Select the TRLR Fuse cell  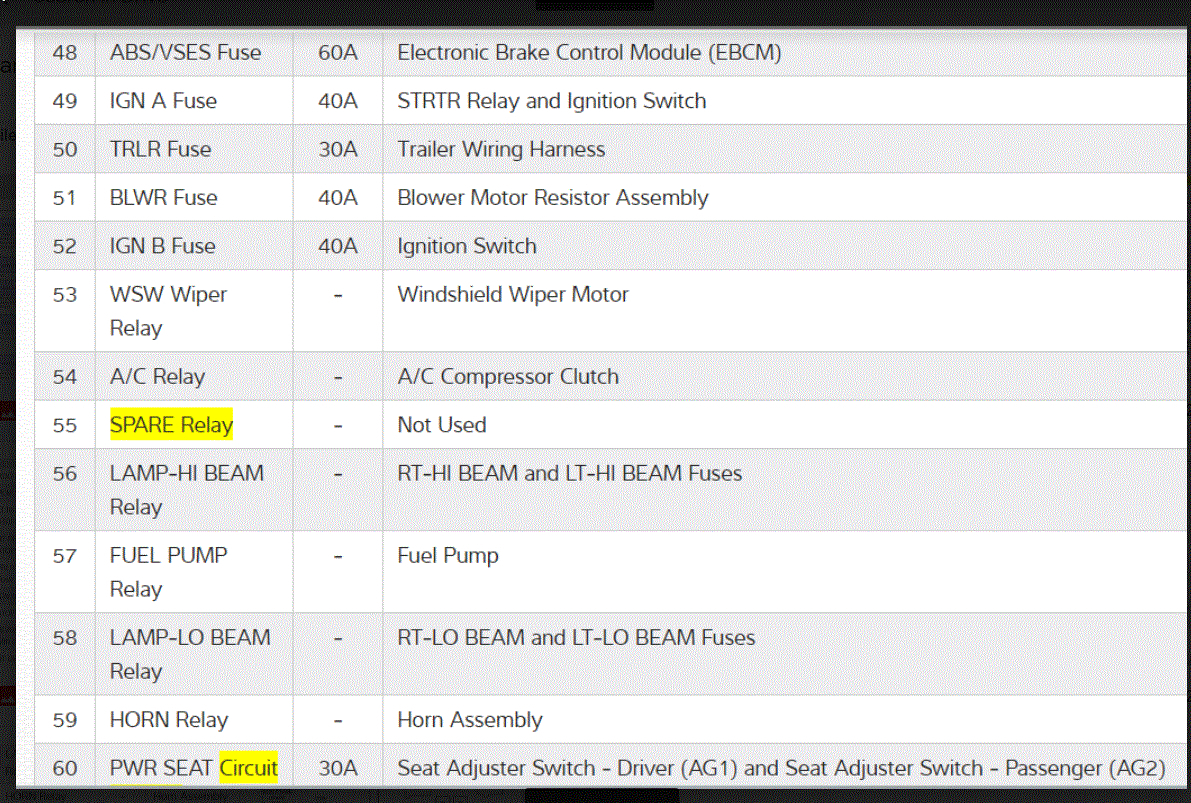(x=160, y=149)
